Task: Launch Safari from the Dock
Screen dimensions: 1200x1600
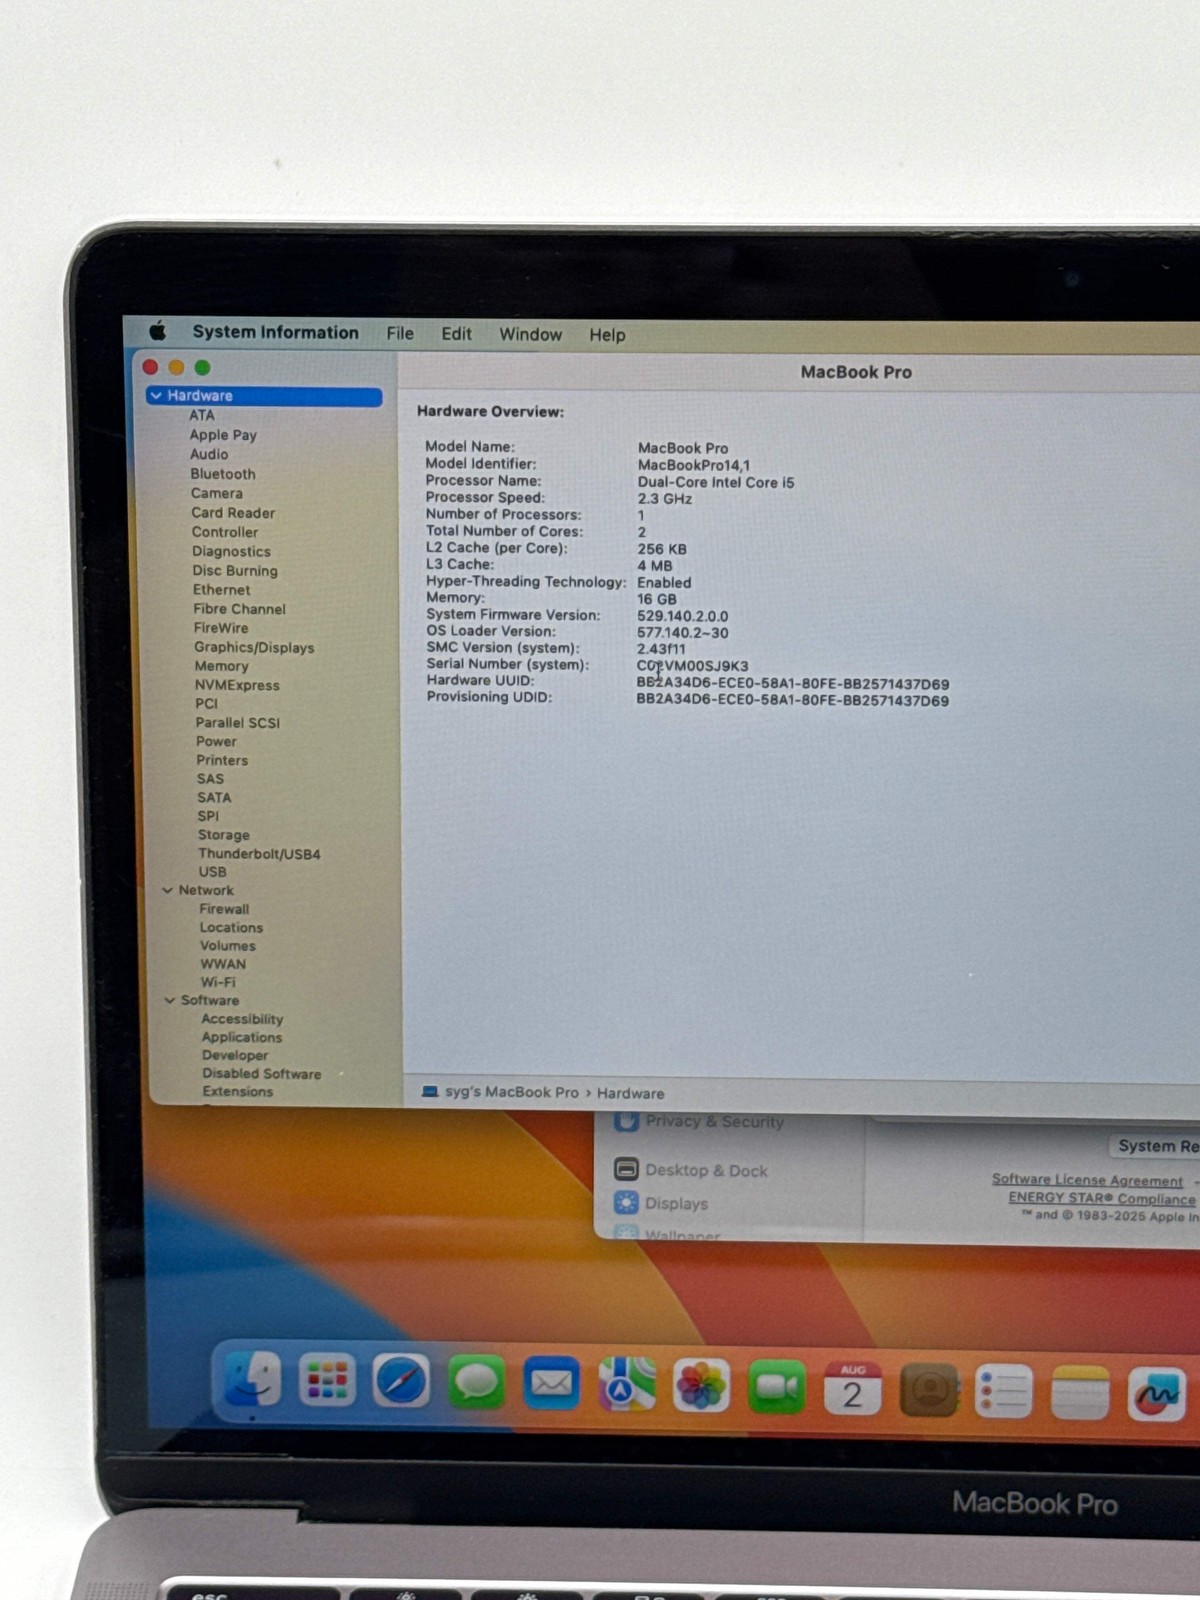Action: pos(401,1382)
